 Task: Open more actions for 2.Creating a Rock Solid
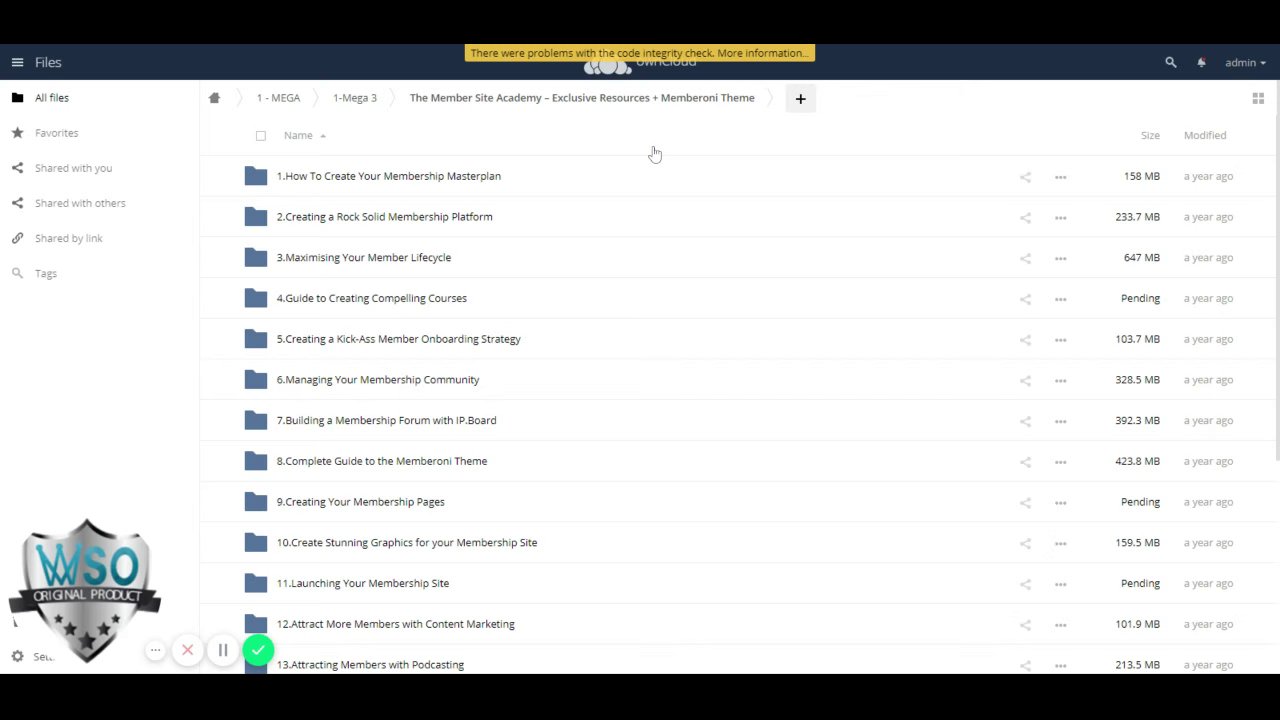[x=1060, y=218]
